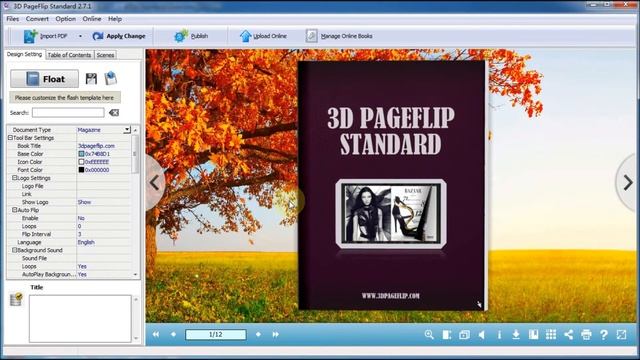The height and width of the screenshot is (360, 640).
Task: Click 'Please customize the flash template here'
Action: [x=64, y=98]
